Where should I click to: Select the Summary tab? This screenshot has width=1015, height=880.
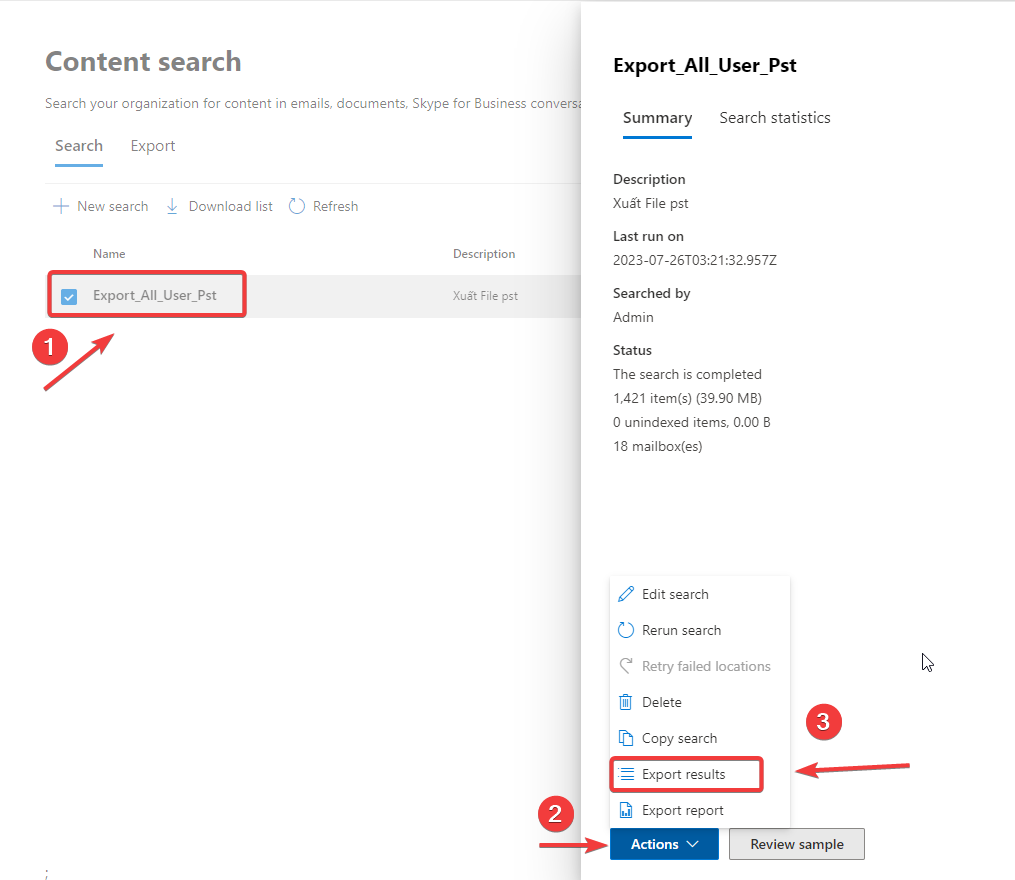[657, 118]
